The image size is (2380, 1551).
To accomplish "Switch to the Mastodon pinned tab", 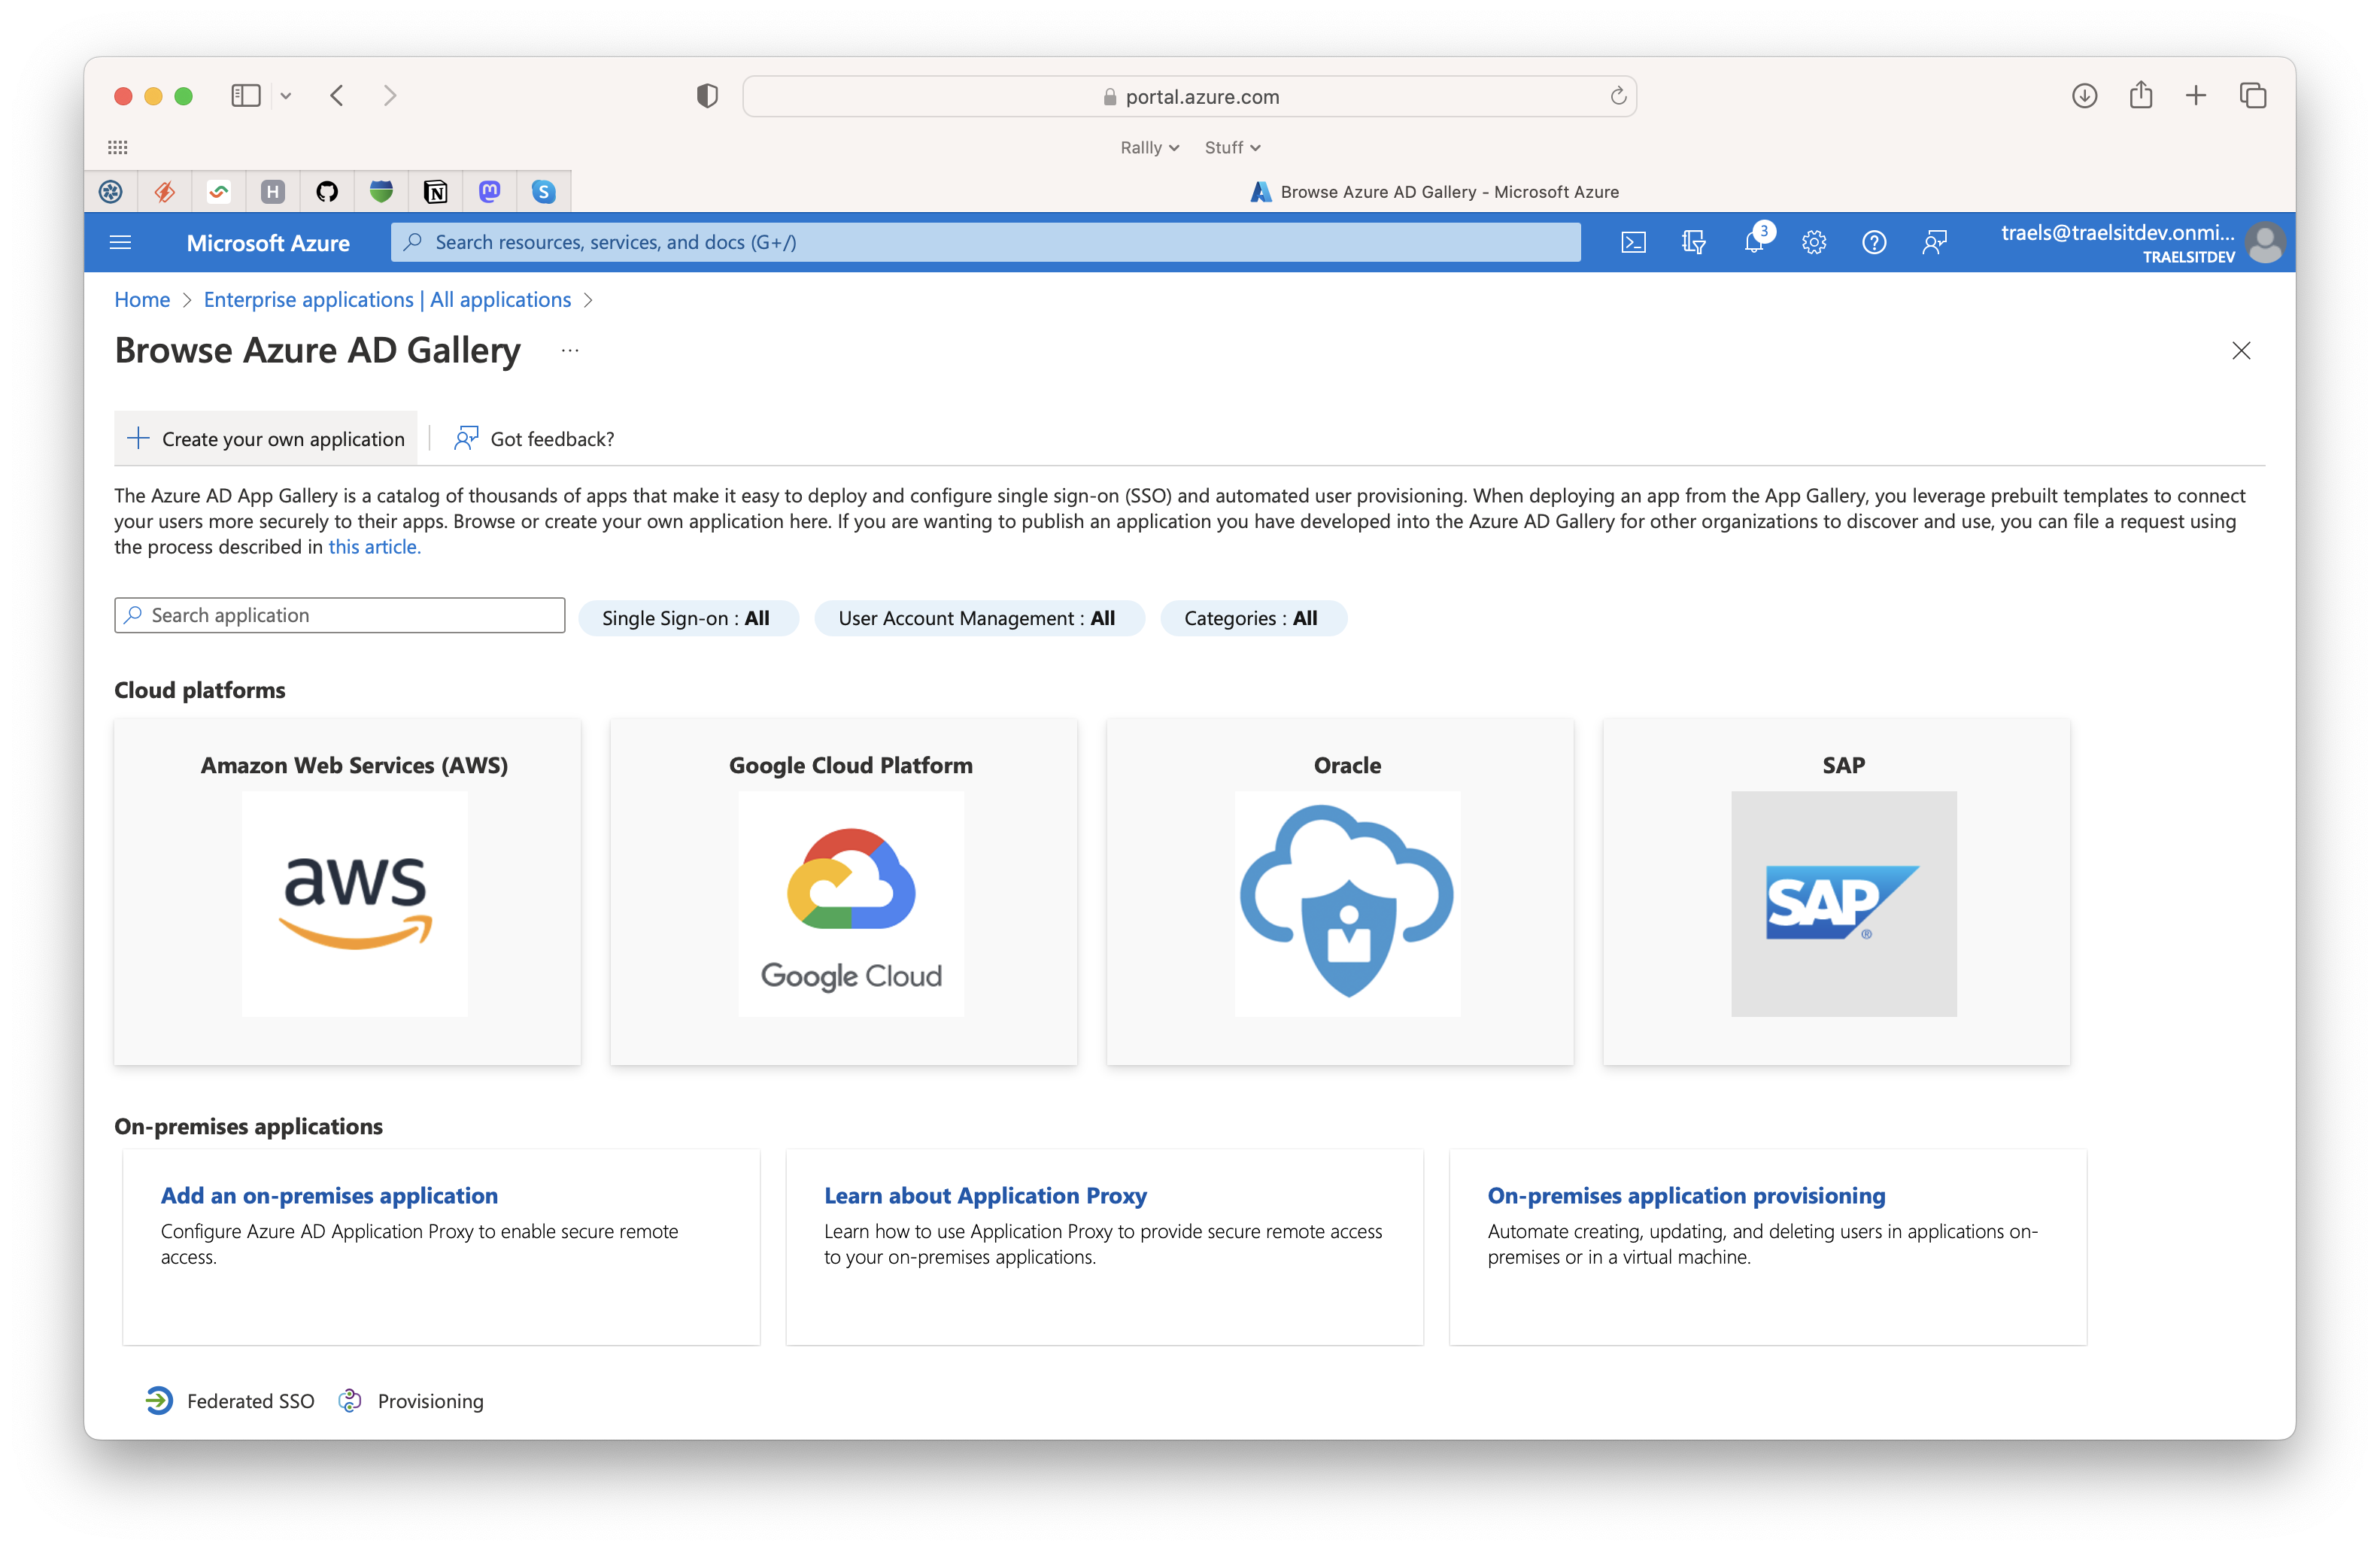I will pyautogui.click(x=489, y=192).
